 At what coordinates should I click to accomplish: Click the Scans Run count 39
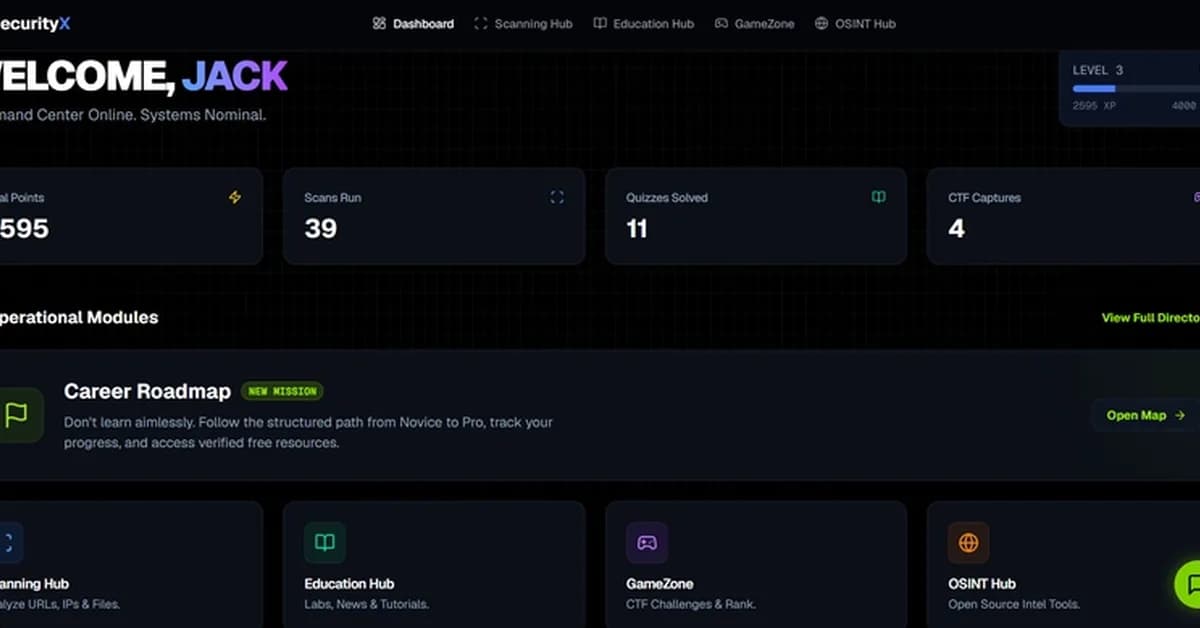(320, 229)
